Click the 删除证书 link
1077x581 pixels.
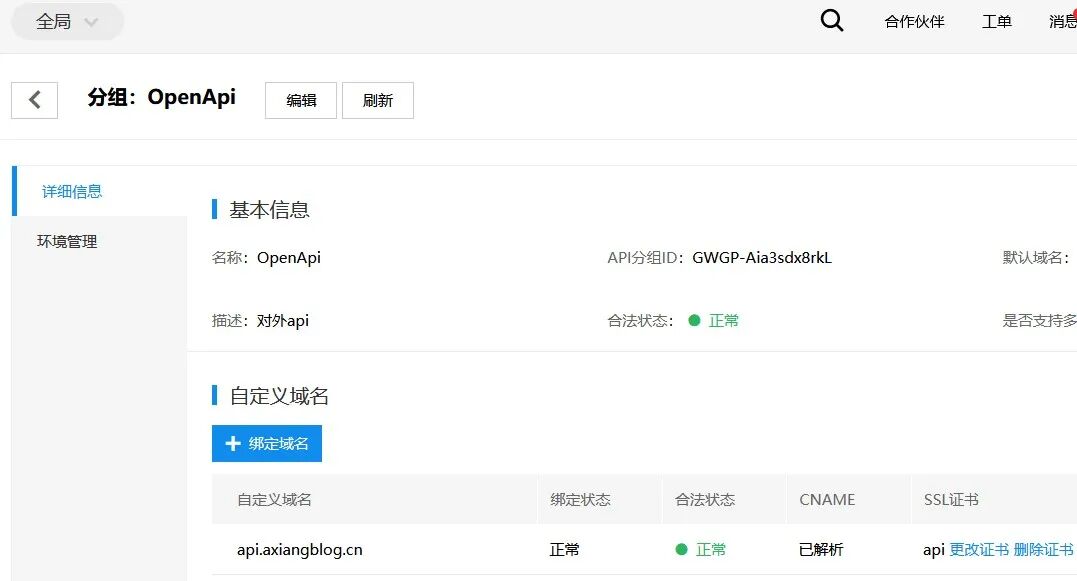coord(1045,549)
